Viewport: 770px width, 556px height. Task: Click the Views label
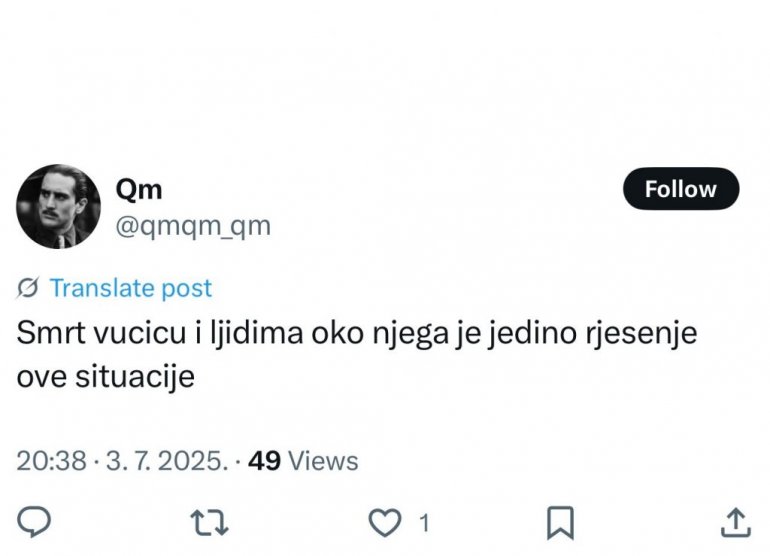(322, 461)
